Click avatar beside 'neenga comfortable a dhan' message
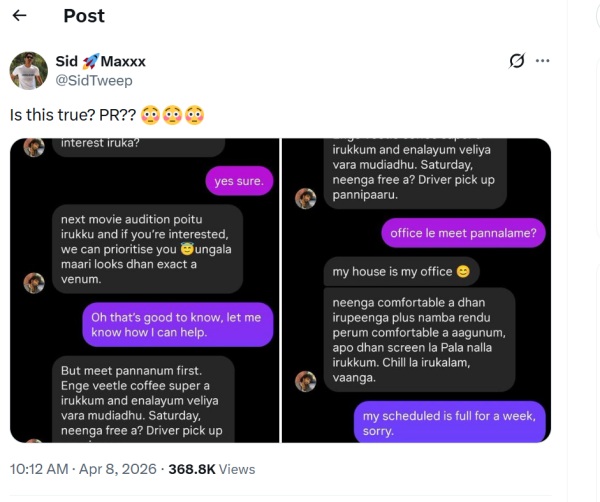Viewport: 600px width, 502px height. [305, 380]
